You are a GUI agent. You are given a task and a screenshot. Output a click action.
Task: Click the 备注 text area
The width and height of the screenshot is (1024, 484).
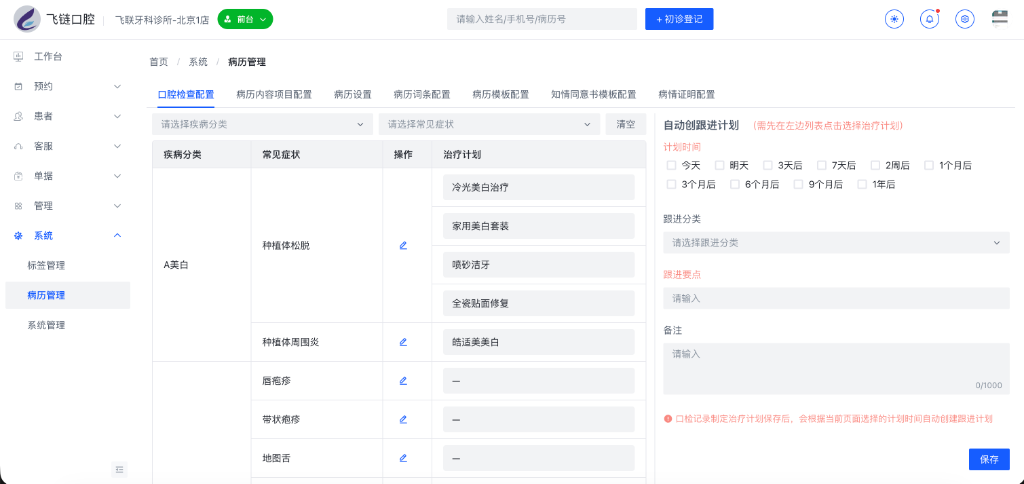pos(836,369)
